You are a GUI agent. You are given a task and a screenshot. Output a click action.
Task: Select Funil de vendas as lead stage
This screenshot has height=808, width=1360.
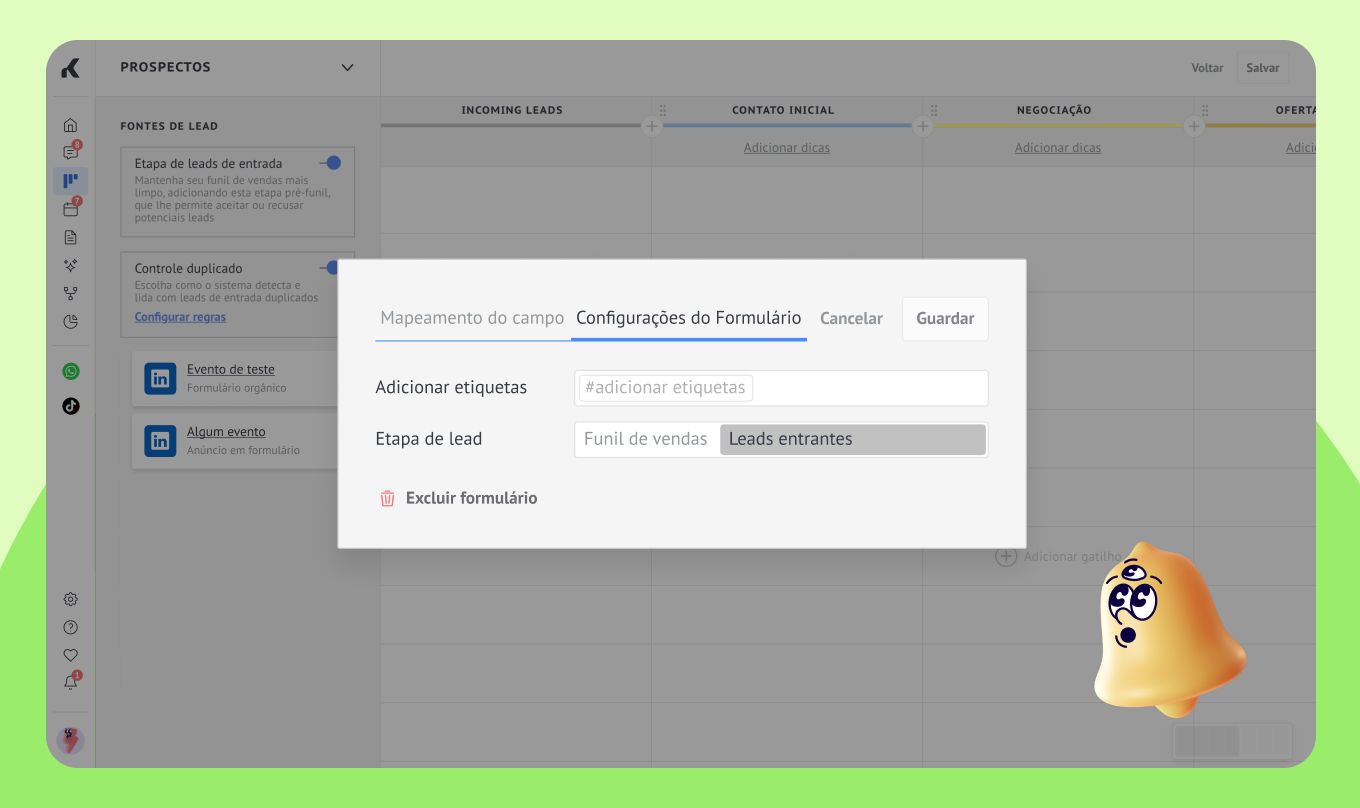pyautogui.click(x=646, y=439)
